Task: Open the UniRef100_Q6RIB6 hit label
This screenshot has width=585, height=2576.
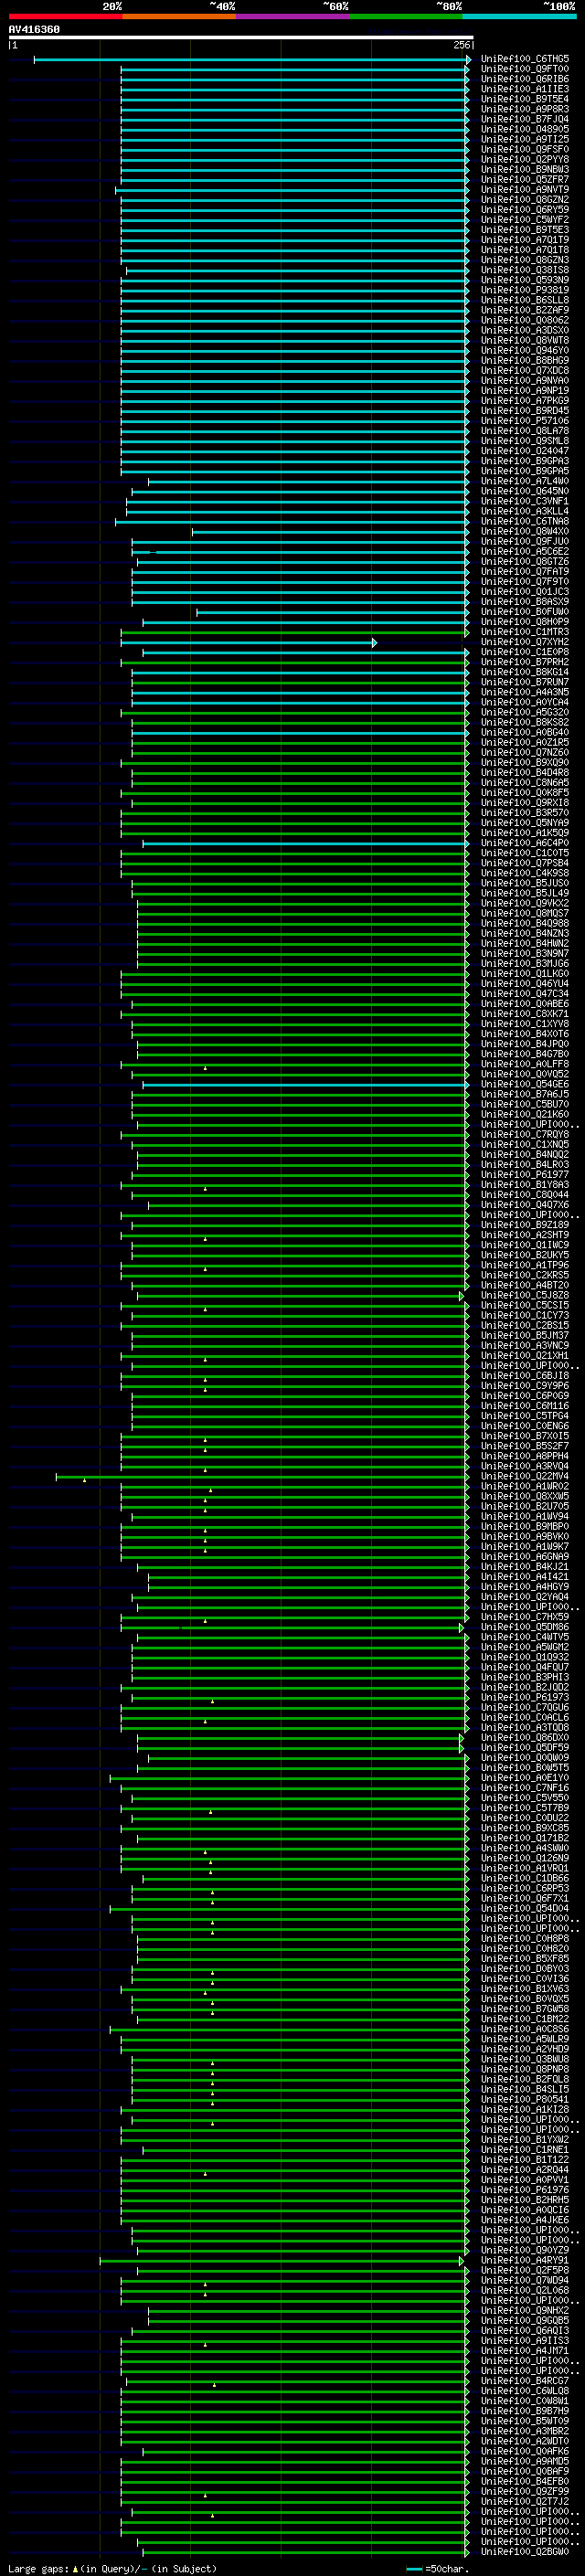Action: [x=525, y=79]
